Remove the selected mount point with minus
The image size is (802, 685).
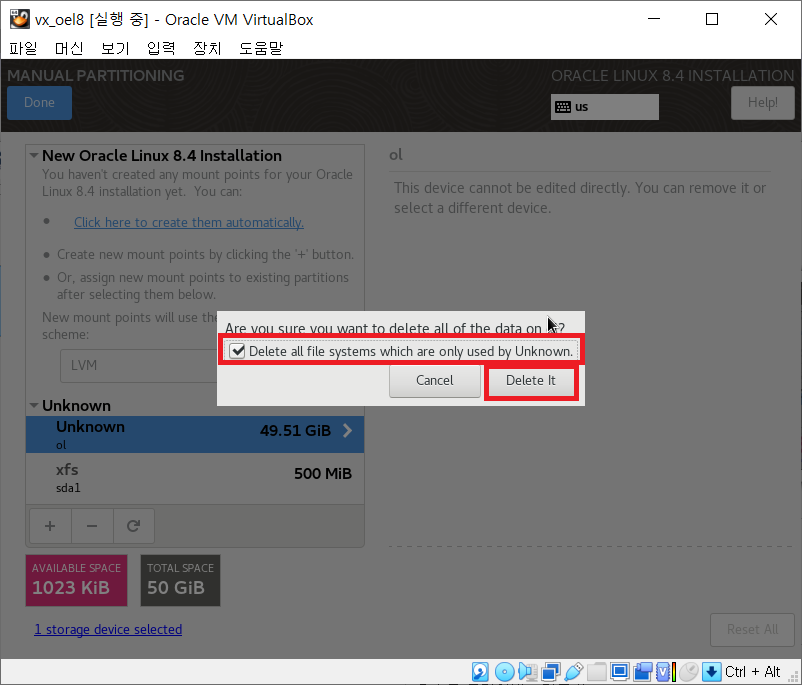click(92, 526)
